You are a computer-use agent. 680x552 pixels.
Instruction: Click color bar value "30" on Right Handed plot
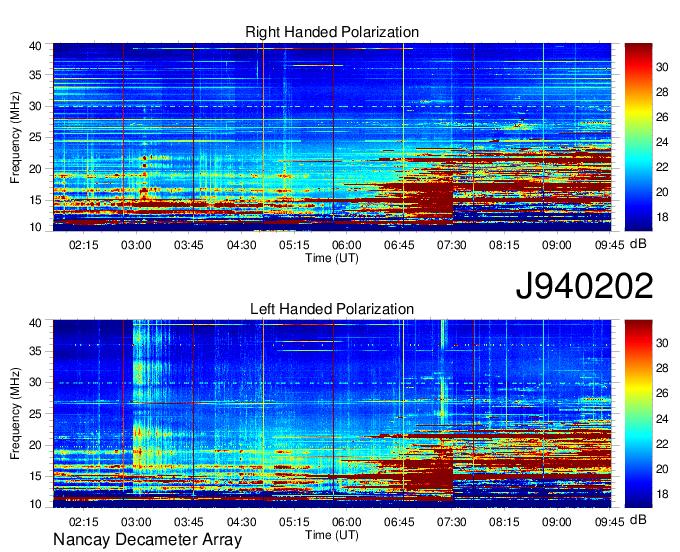(x=662, y=67)
